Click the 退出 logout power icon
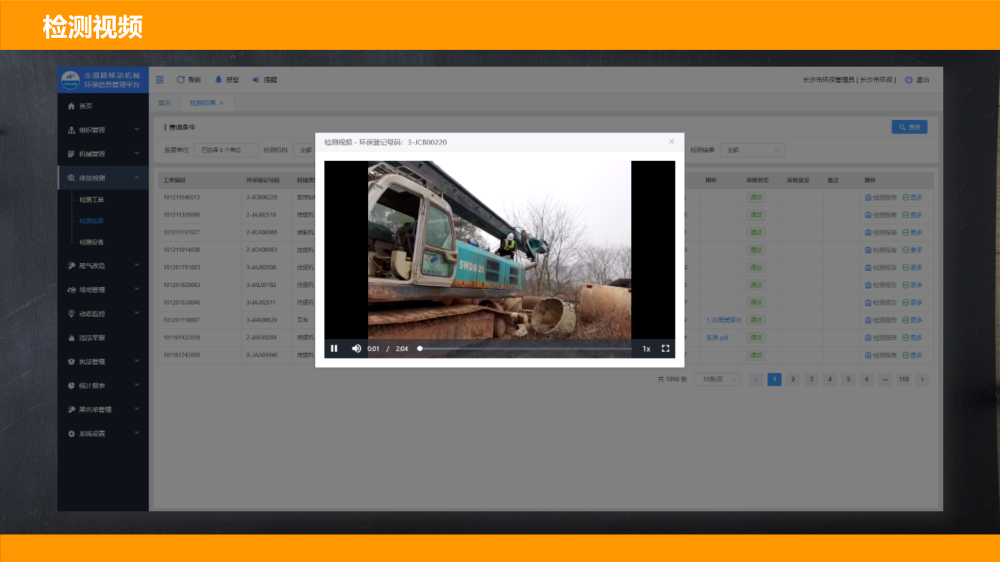 909,80
